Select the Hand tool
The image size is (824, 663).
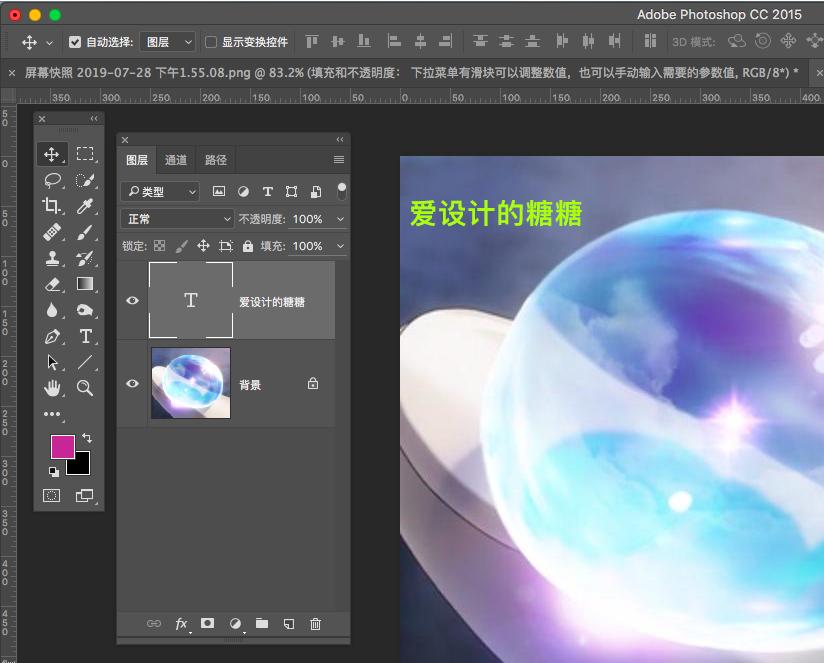53,387
